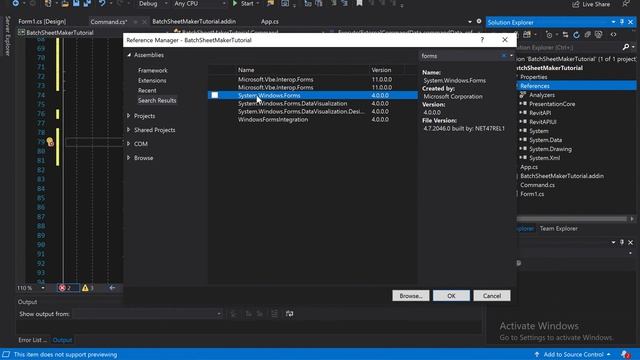This screenshot has height=360, width=640.
Task: Click Cancel in Reference Manager
Action: tap(491, 296)
